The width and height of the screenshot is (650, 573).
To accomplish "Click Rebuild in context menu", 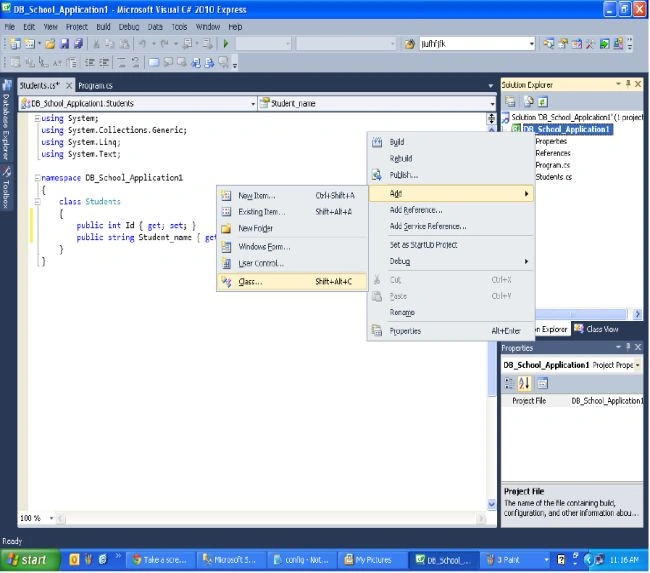I will pyautogui.click(x=451, y=158).
